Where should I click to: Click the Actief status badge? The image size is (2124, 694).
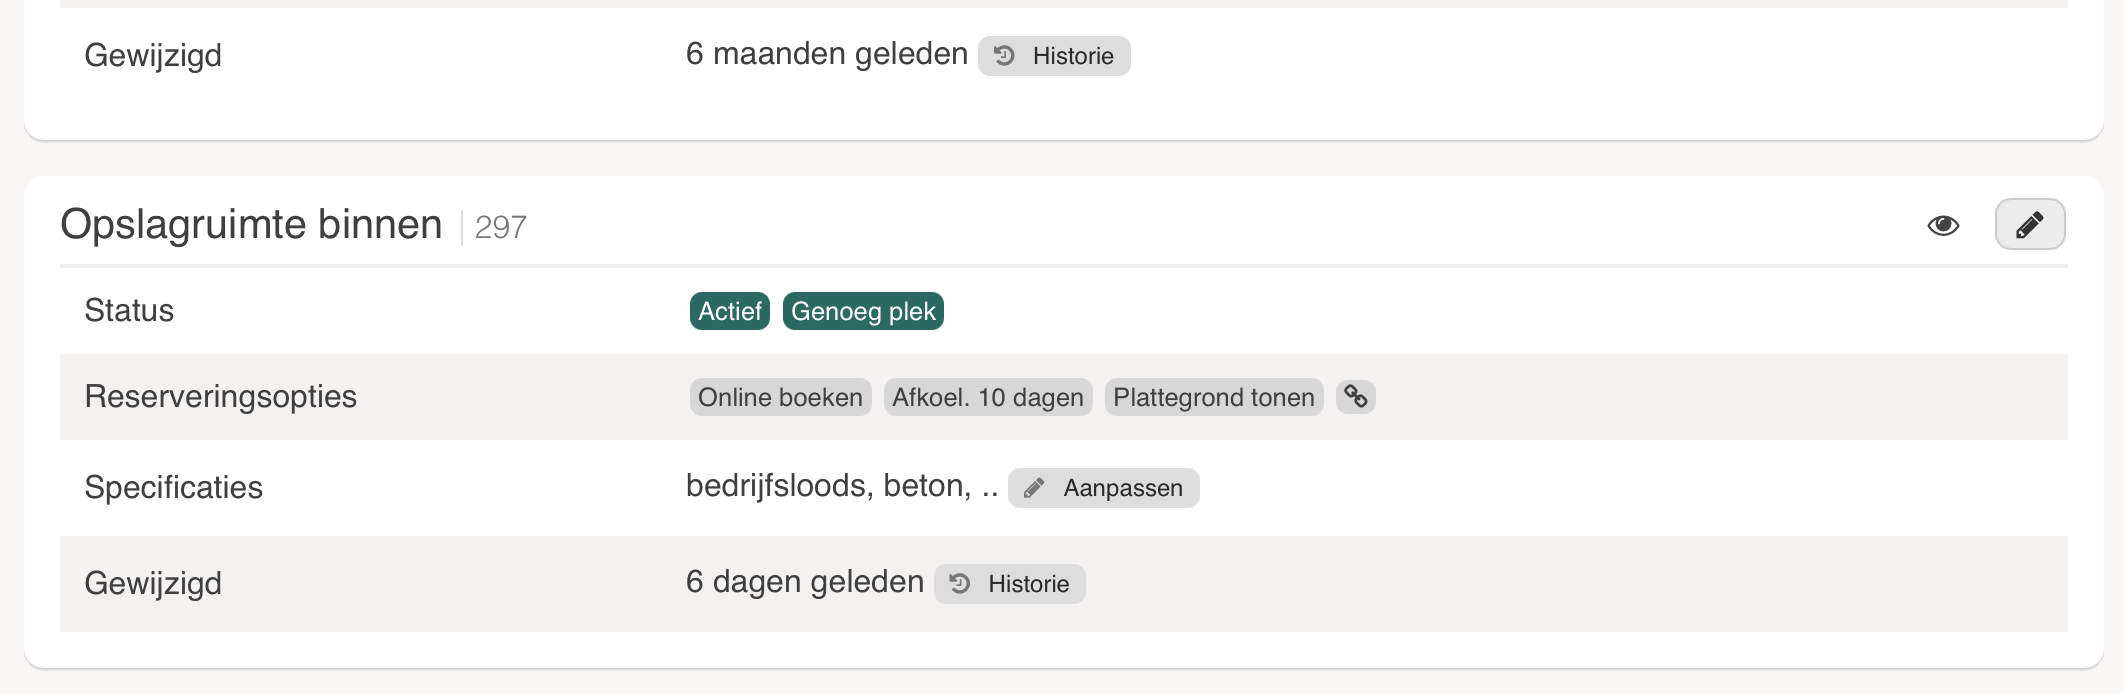tap(730, 311)
